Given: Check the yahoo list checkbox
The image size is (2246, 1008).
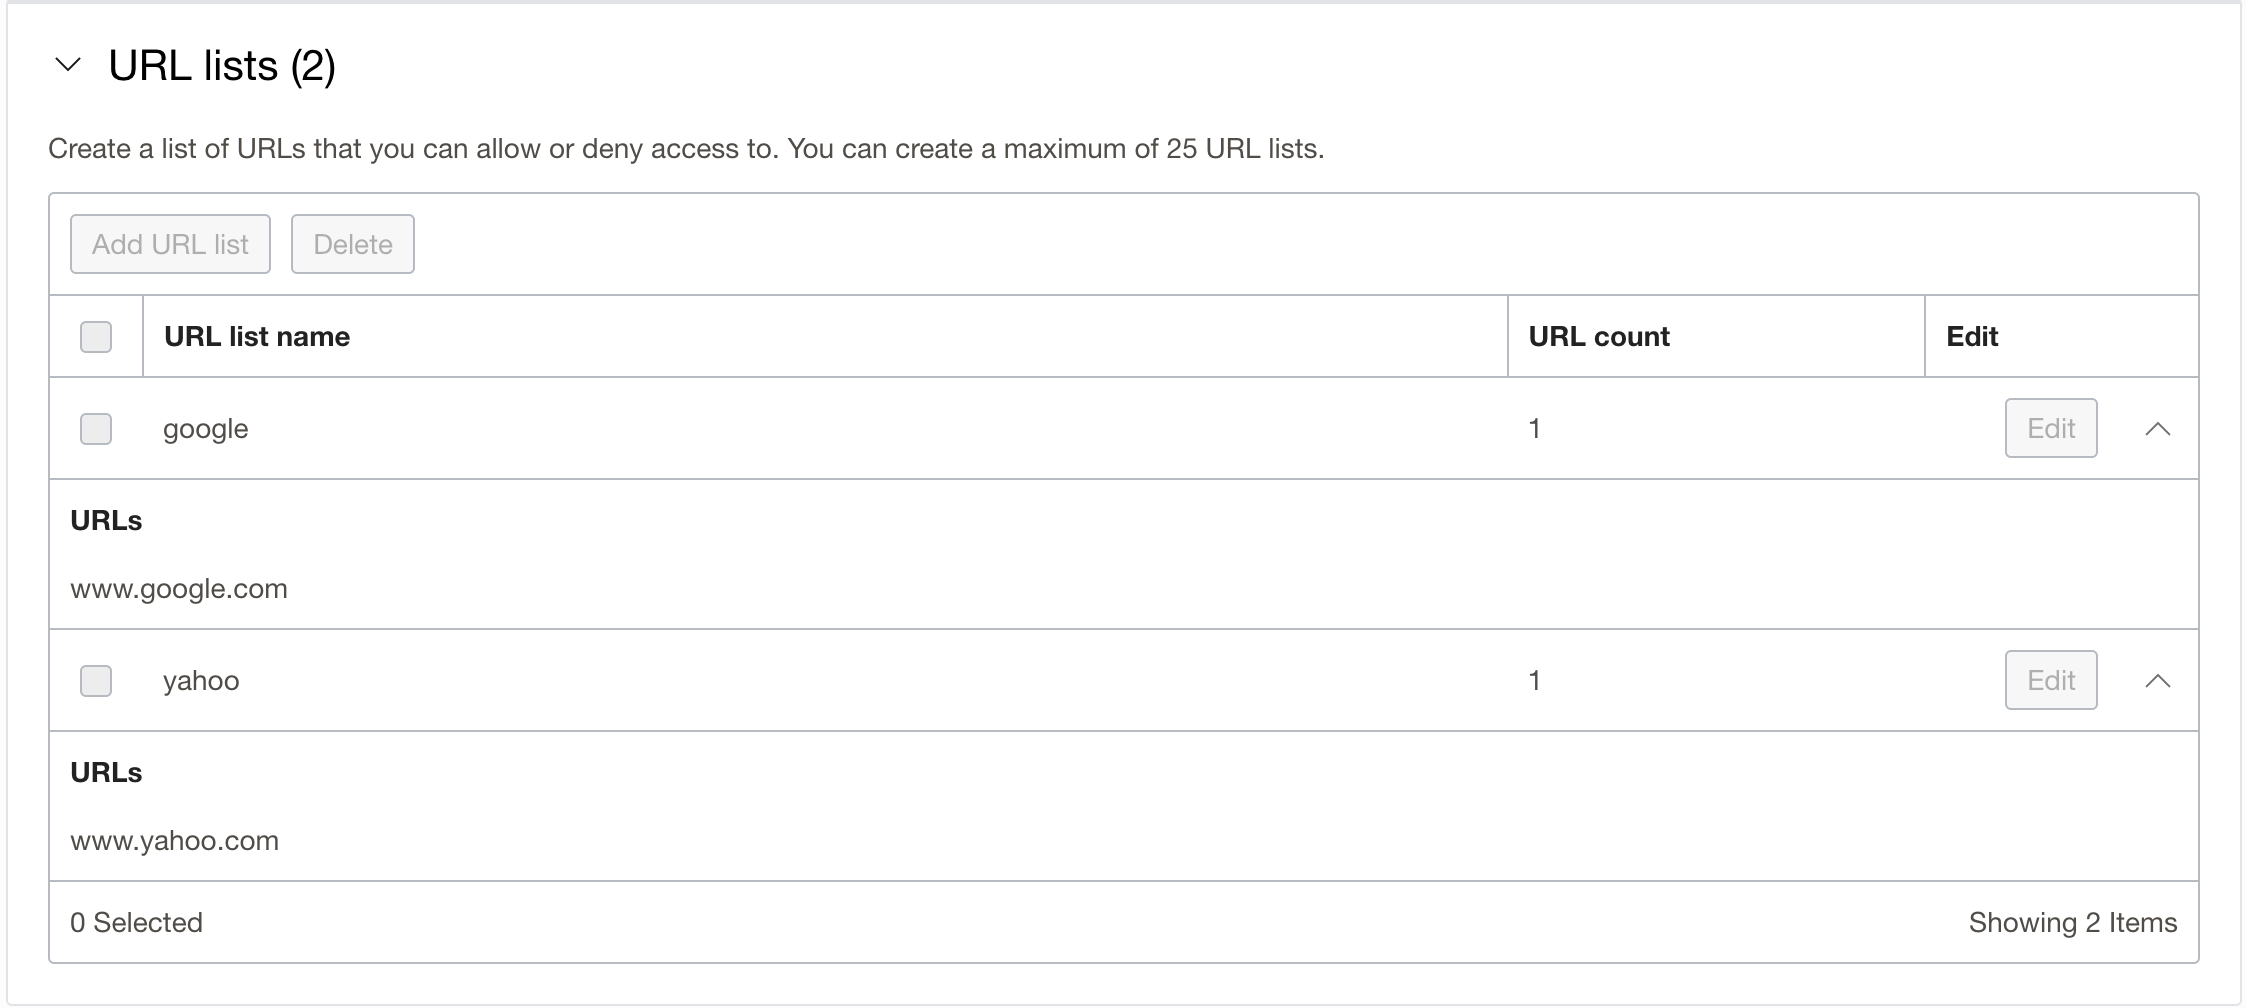Looking at the screenshot, I should [96, 681].
